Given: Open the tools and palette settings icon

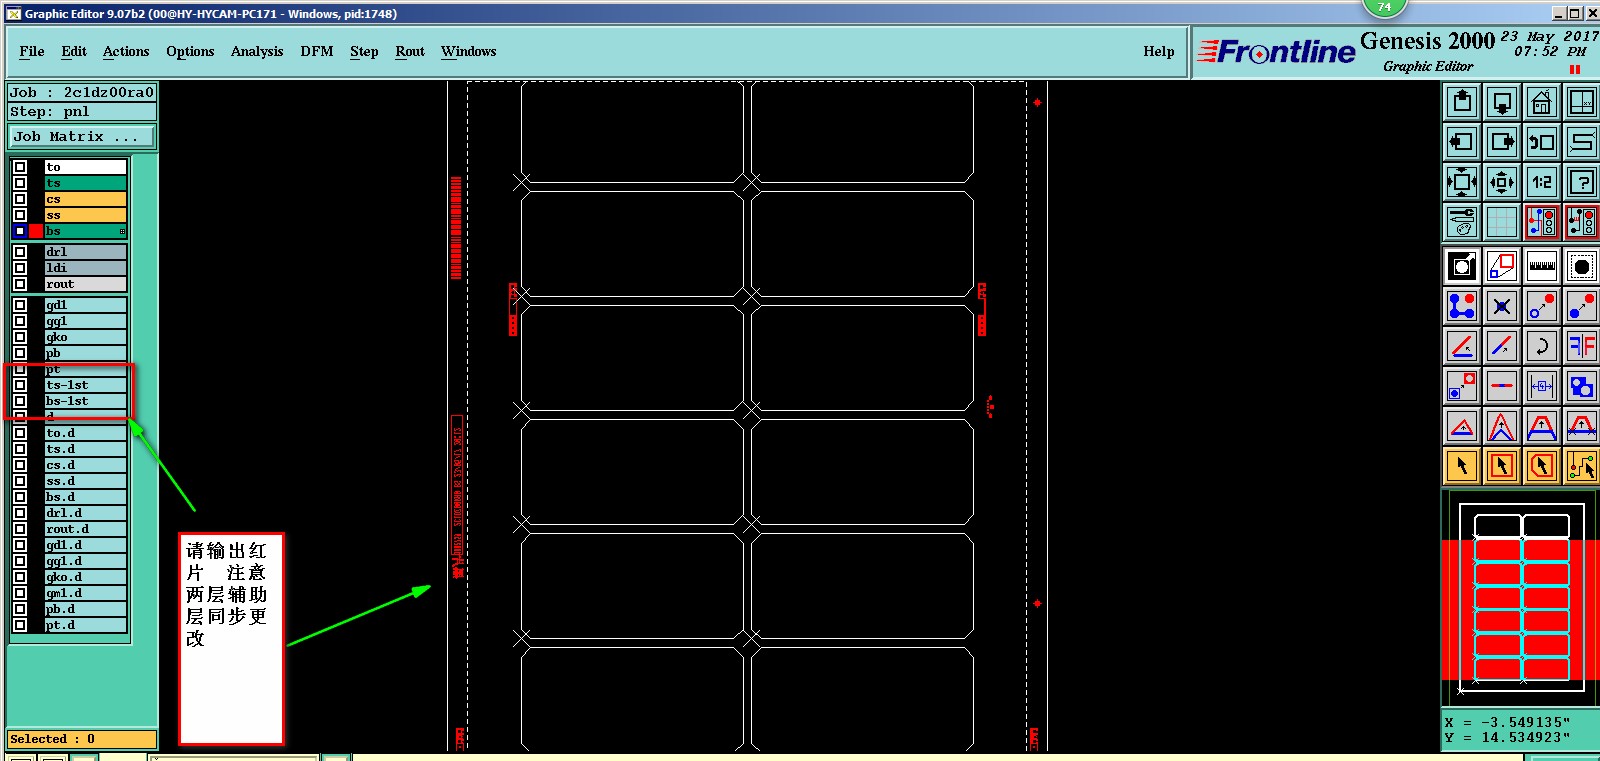Looking at the screenshot, I should pos(1462,222).
